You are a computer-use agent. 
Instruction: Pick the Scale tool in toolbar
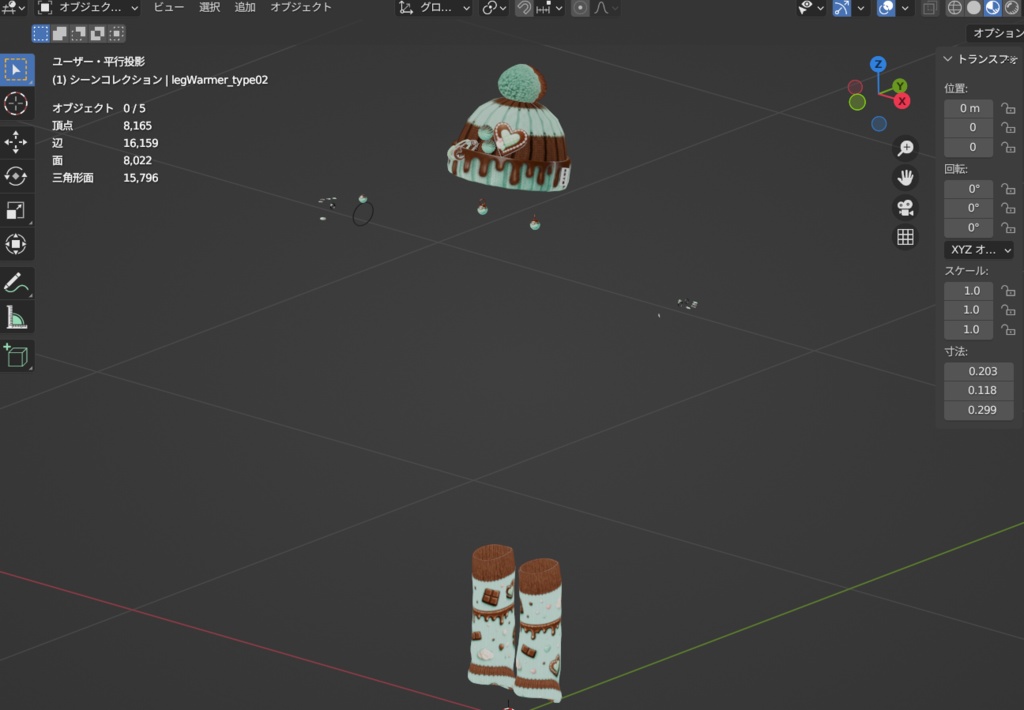point(16,210)
